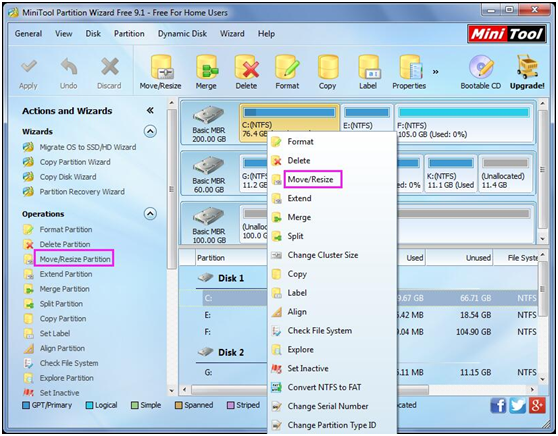Image resolution: width=558 pixels, height=436 pixels.
Task: Click the Merge toolbar icon
Action: coord(206,67)
